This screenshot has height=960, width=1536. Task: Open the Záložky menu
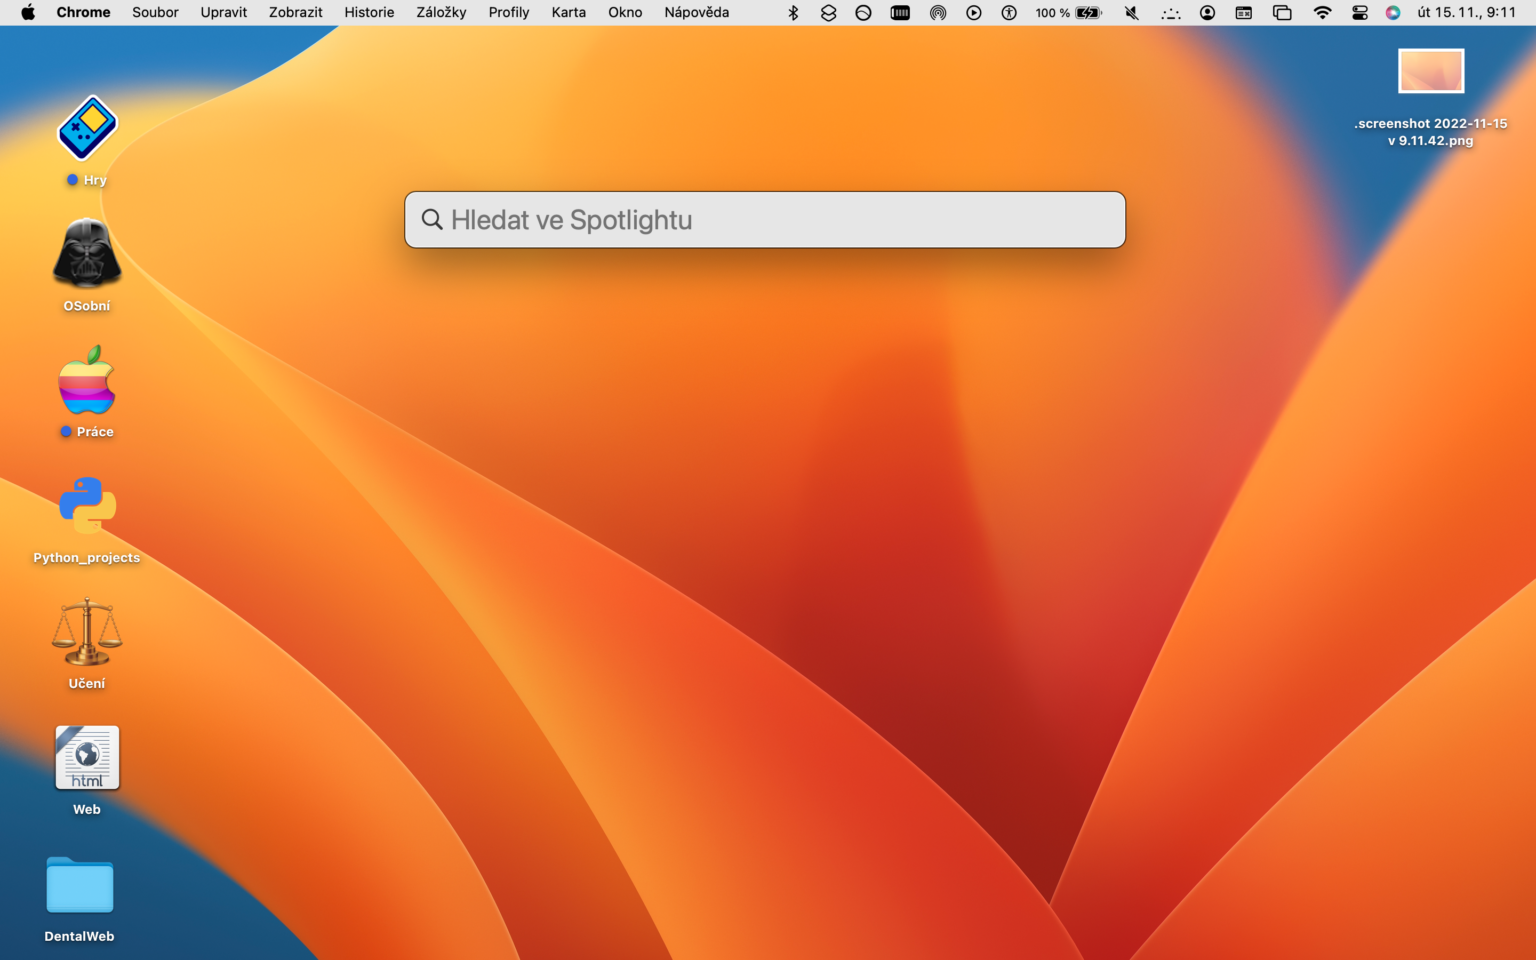441,13
